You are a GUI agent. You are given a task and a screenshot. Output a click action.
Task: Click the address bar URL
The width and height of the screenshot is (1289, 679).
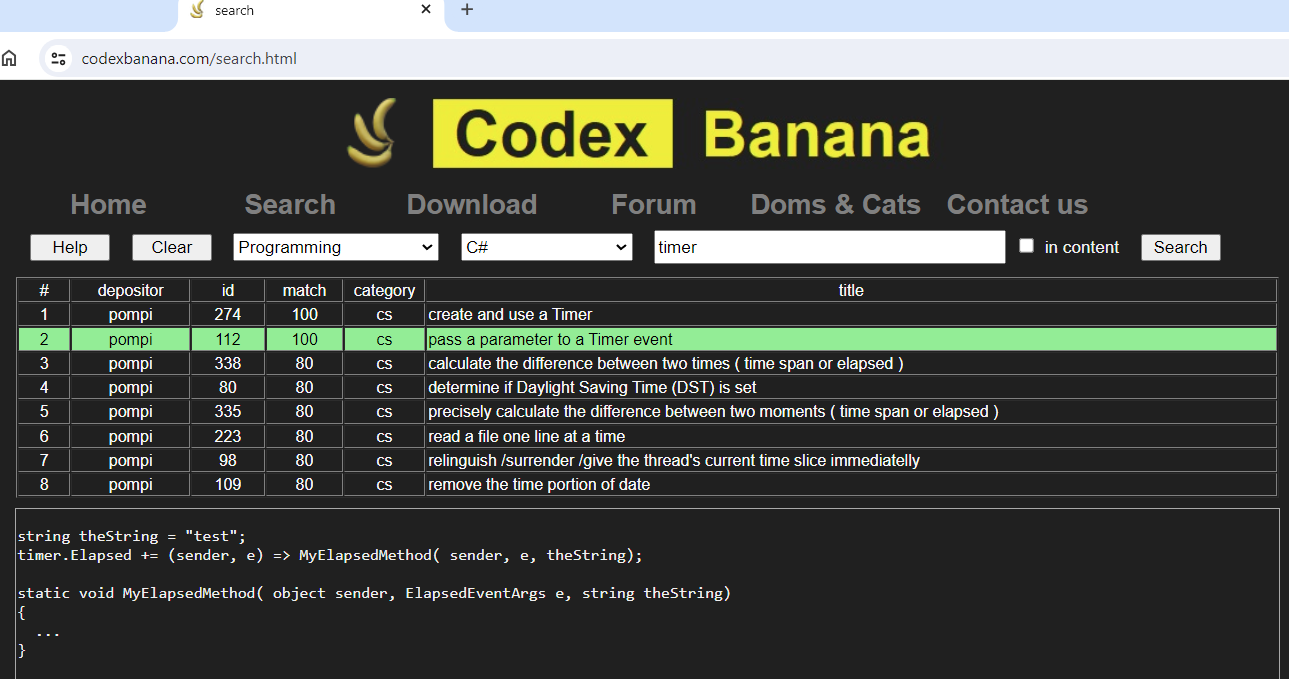(x=189, y=58)
